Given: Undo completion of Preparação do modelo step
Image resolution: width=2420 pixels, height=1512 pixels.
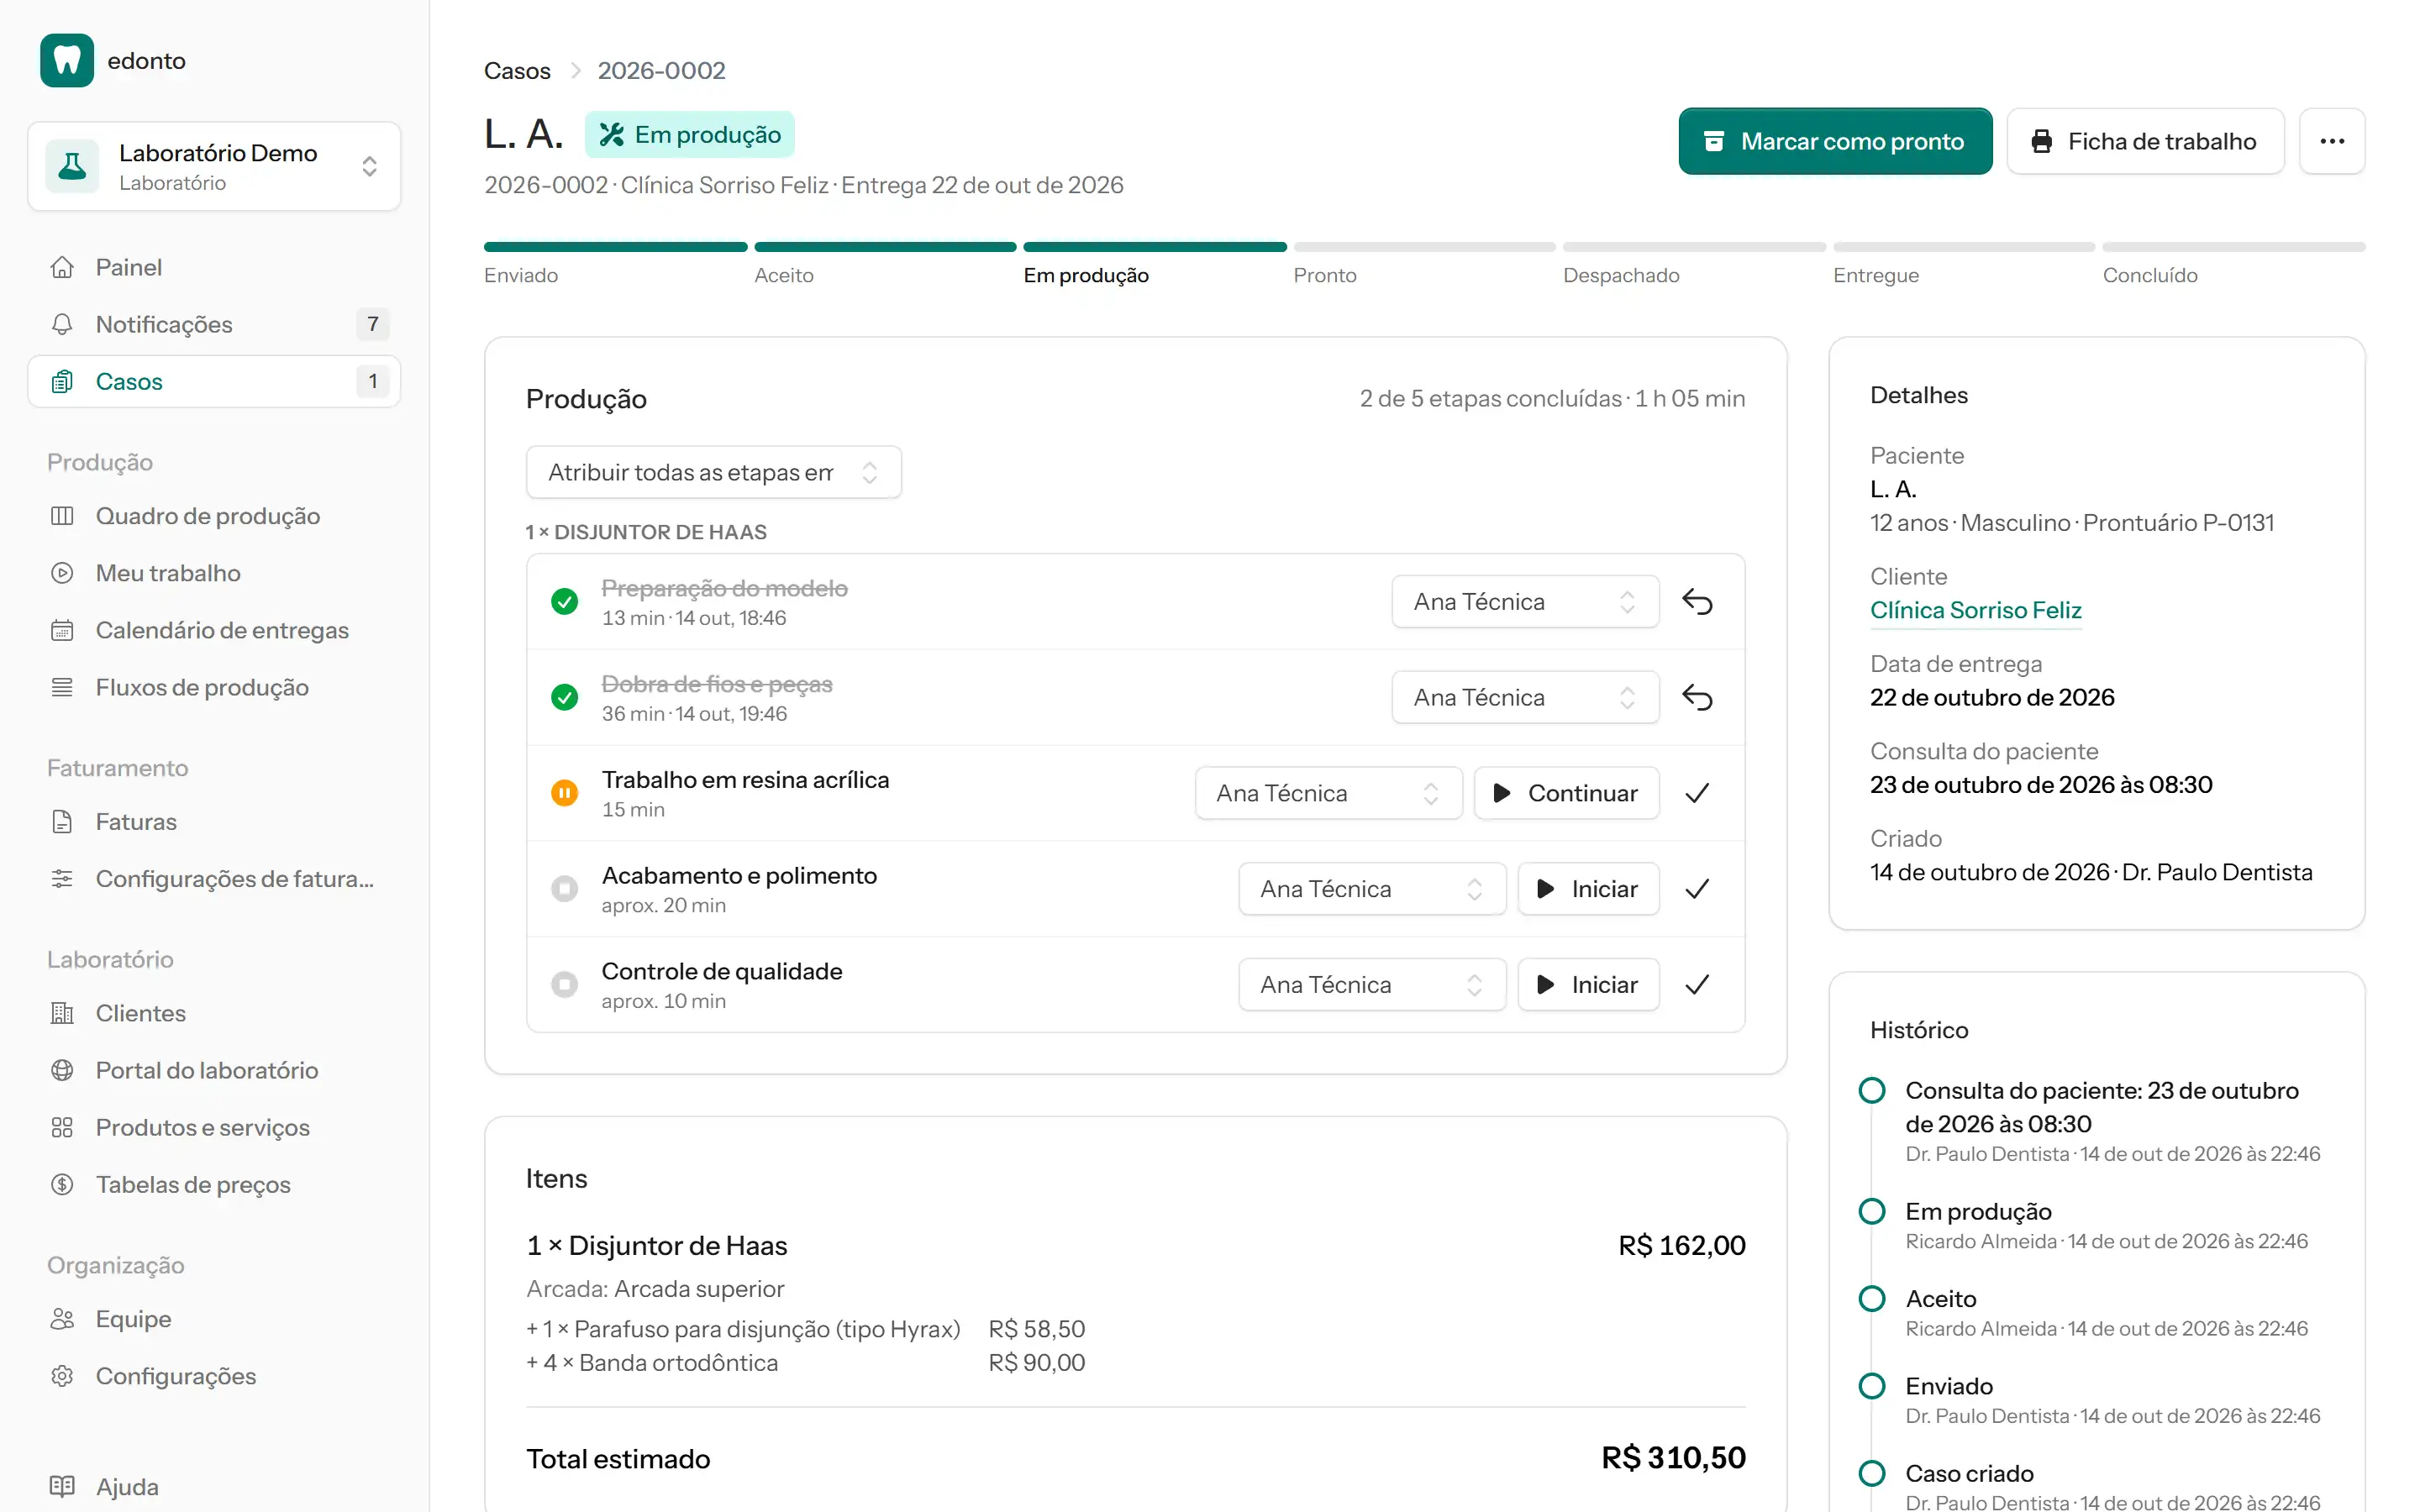Looking at the screenshot, I should click(1697, 602).
